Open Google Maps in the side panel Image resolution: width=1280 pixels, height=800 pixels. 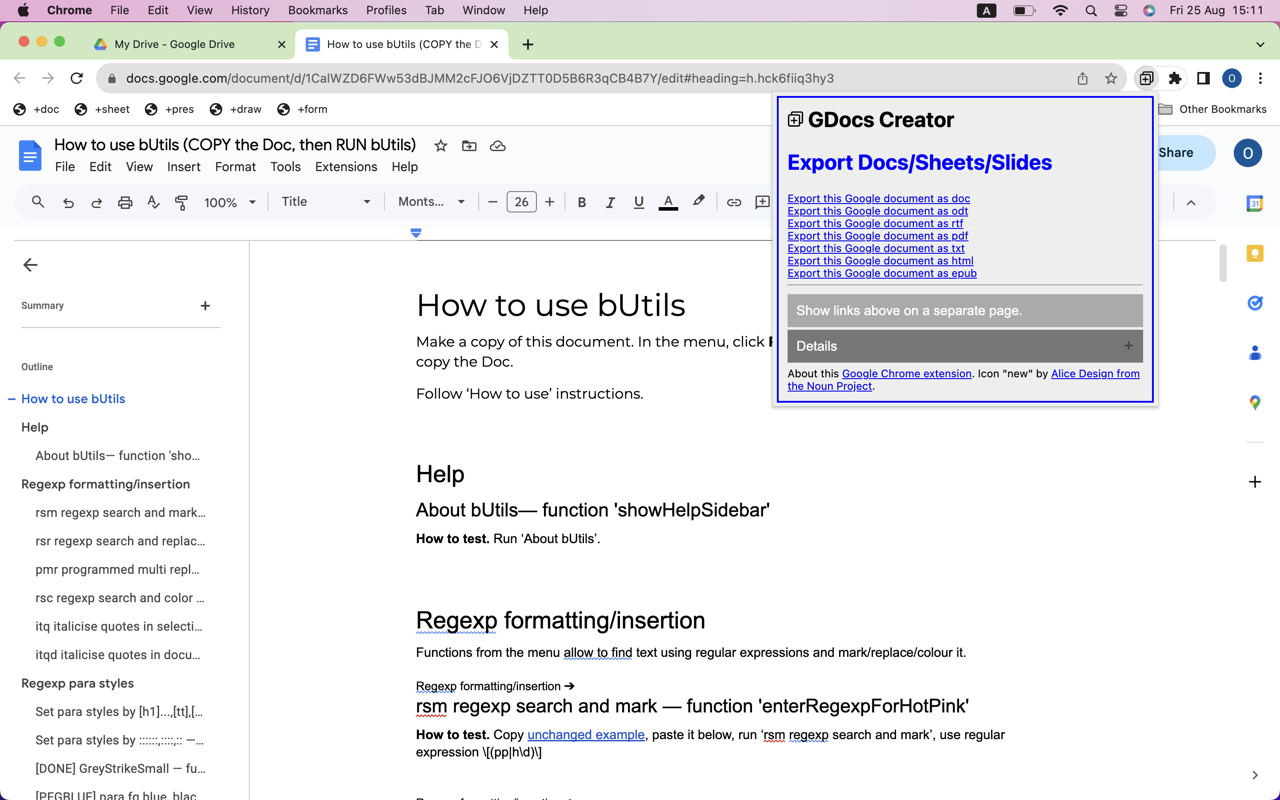pos(1255,403)
